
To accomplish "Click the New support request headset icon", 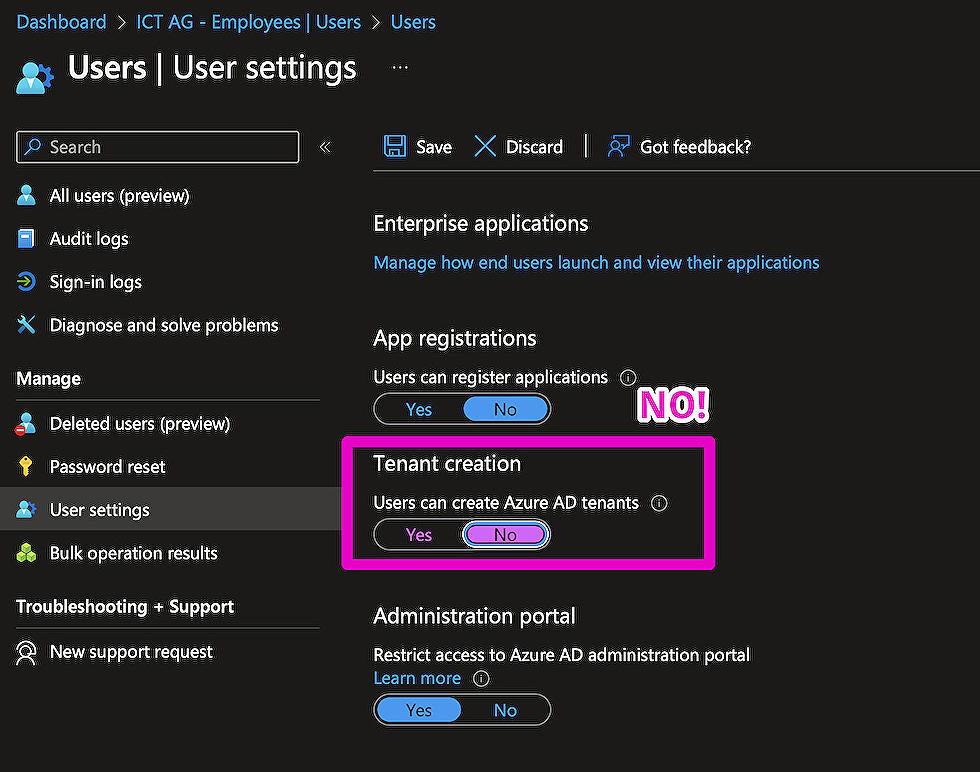I will [x=26, y=653].
